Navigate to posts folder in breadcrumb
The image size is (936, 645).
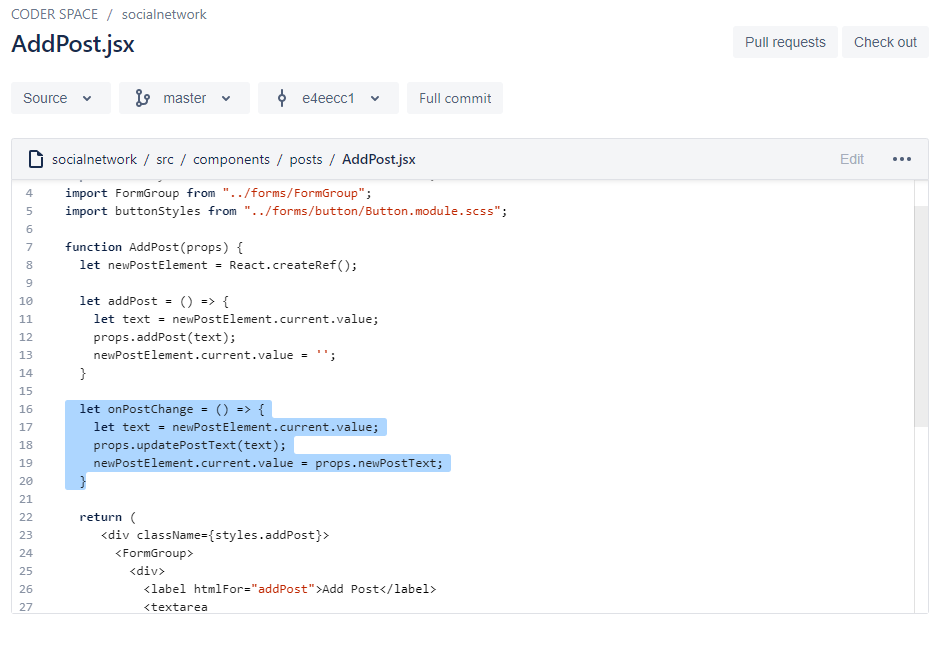tap(306, 159)
